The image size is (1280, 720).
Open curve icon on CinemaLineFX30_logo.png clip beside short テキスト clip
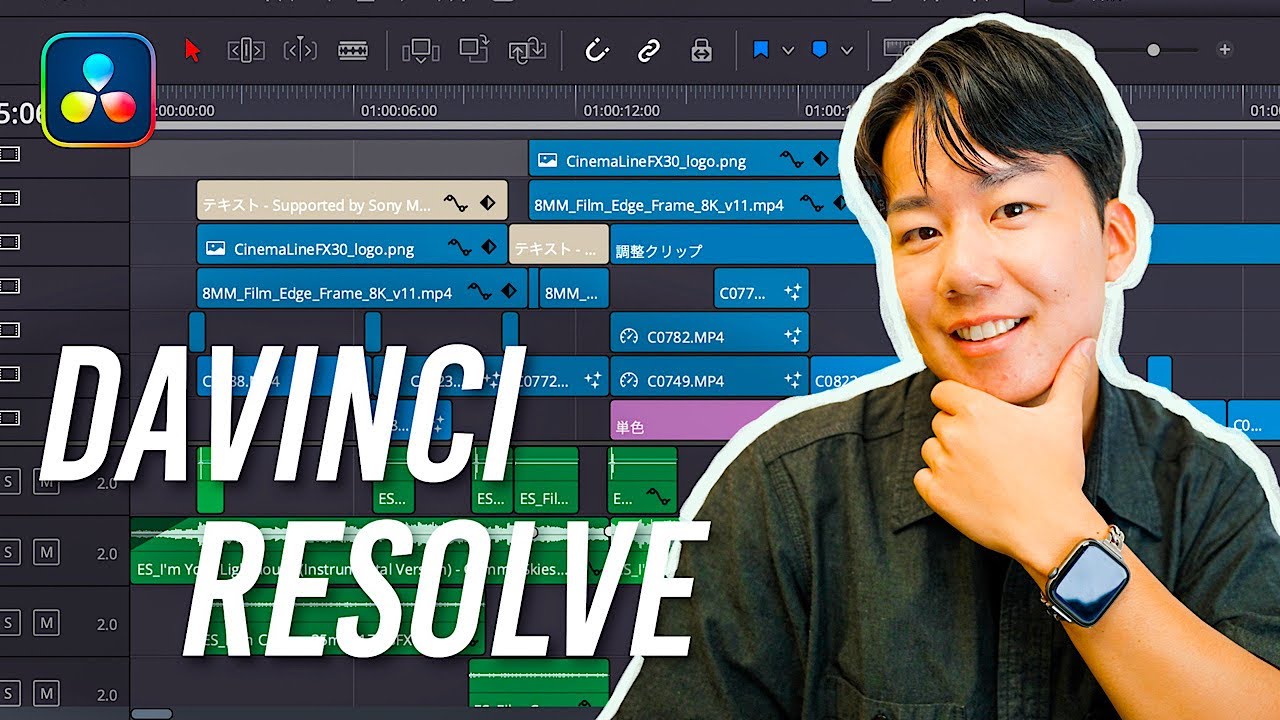pyautogui.click(x=459, y=248)
